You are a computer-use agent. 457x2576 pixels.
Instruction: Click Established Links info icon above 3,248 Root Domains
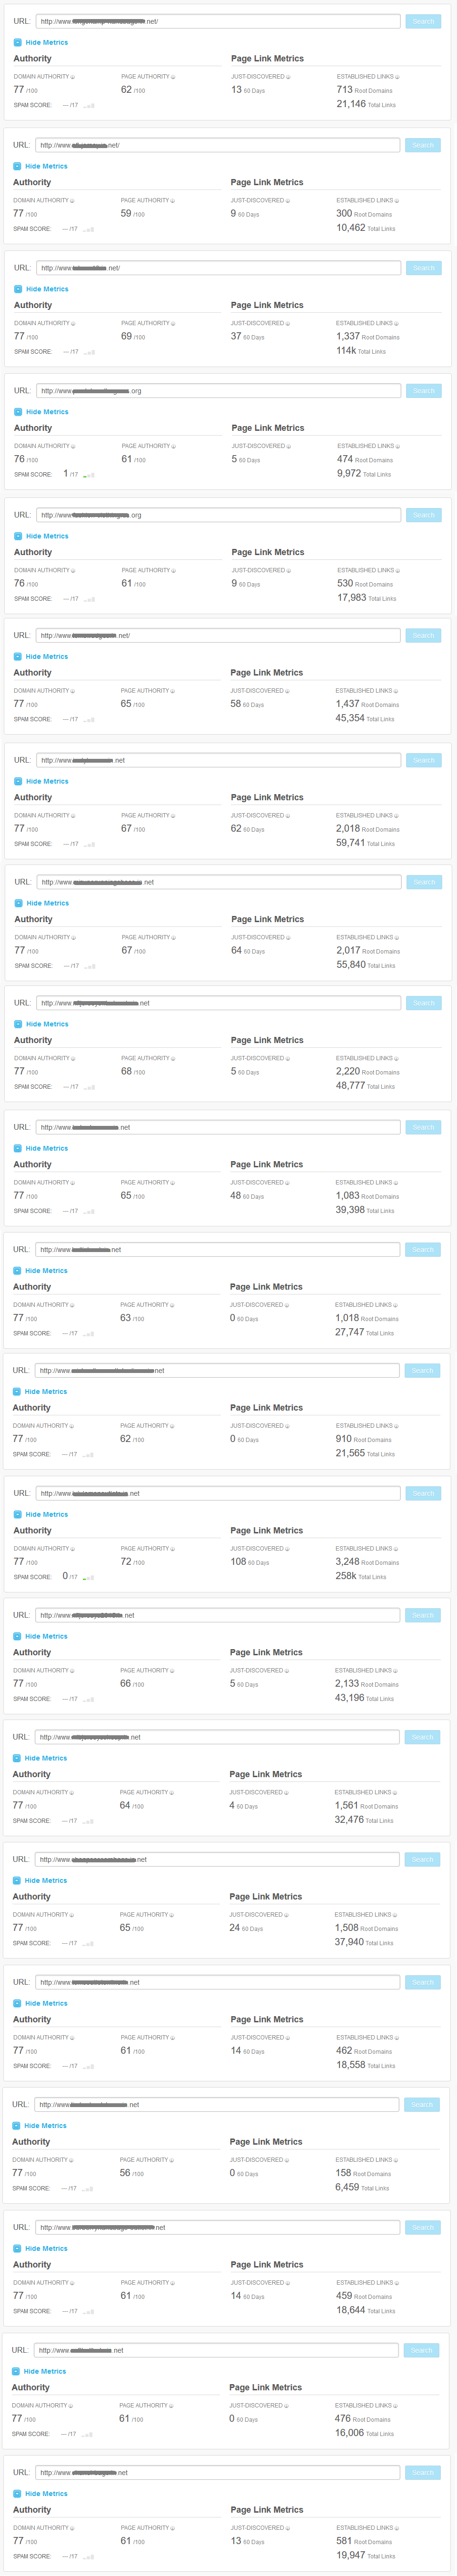(395, 1549)
